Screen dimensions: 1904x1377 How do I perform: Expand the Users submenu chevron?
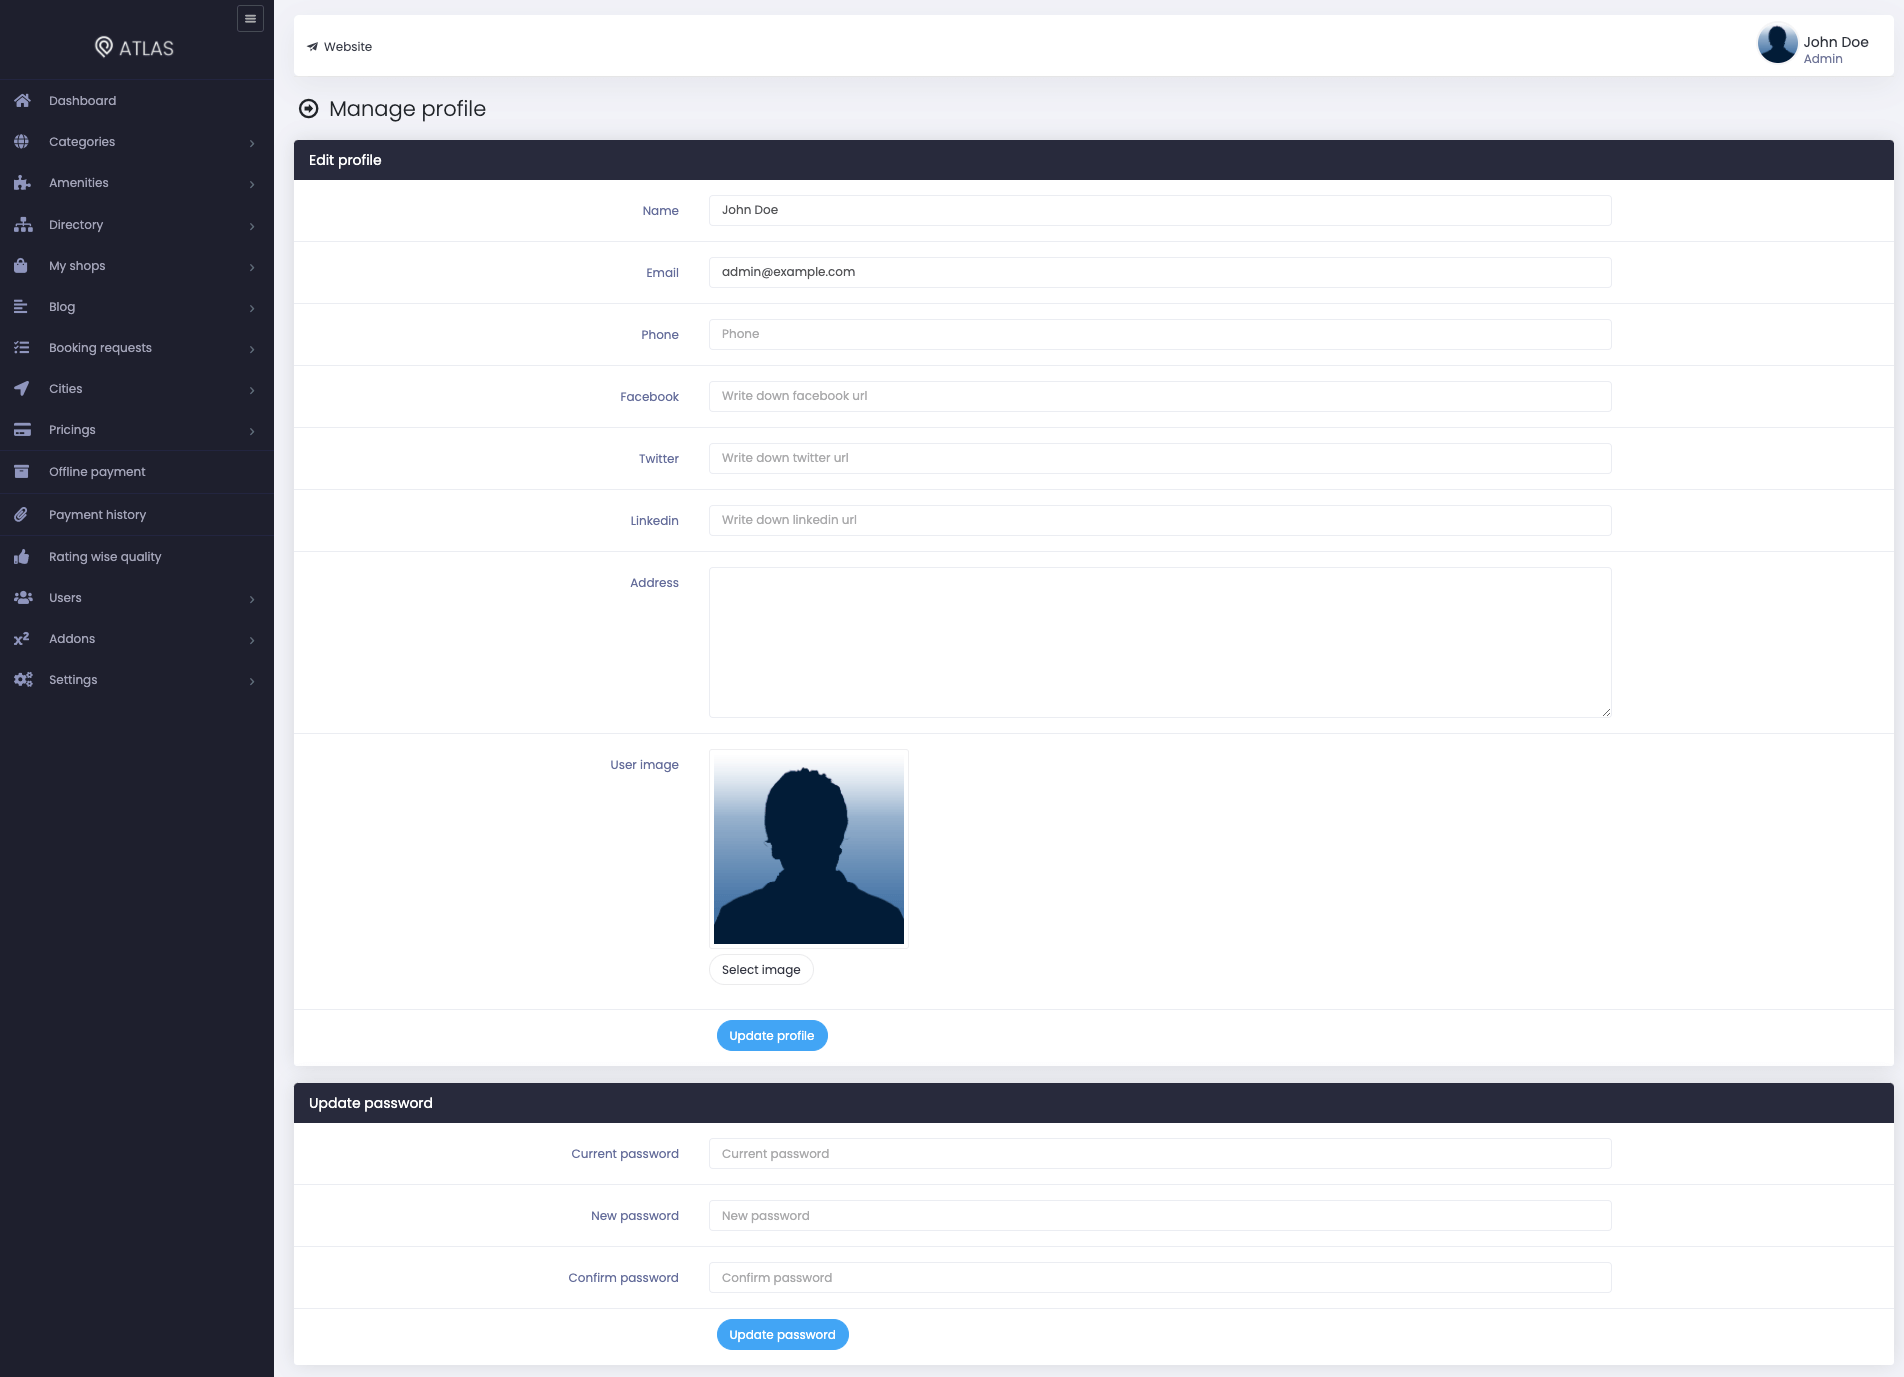pyautogui.click(x=252, y=599)
